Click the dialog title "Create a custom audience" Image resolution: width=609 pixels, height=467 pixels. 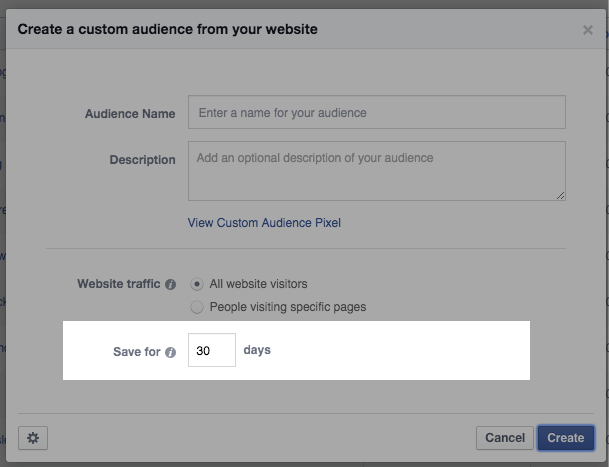tap(168, 30)
